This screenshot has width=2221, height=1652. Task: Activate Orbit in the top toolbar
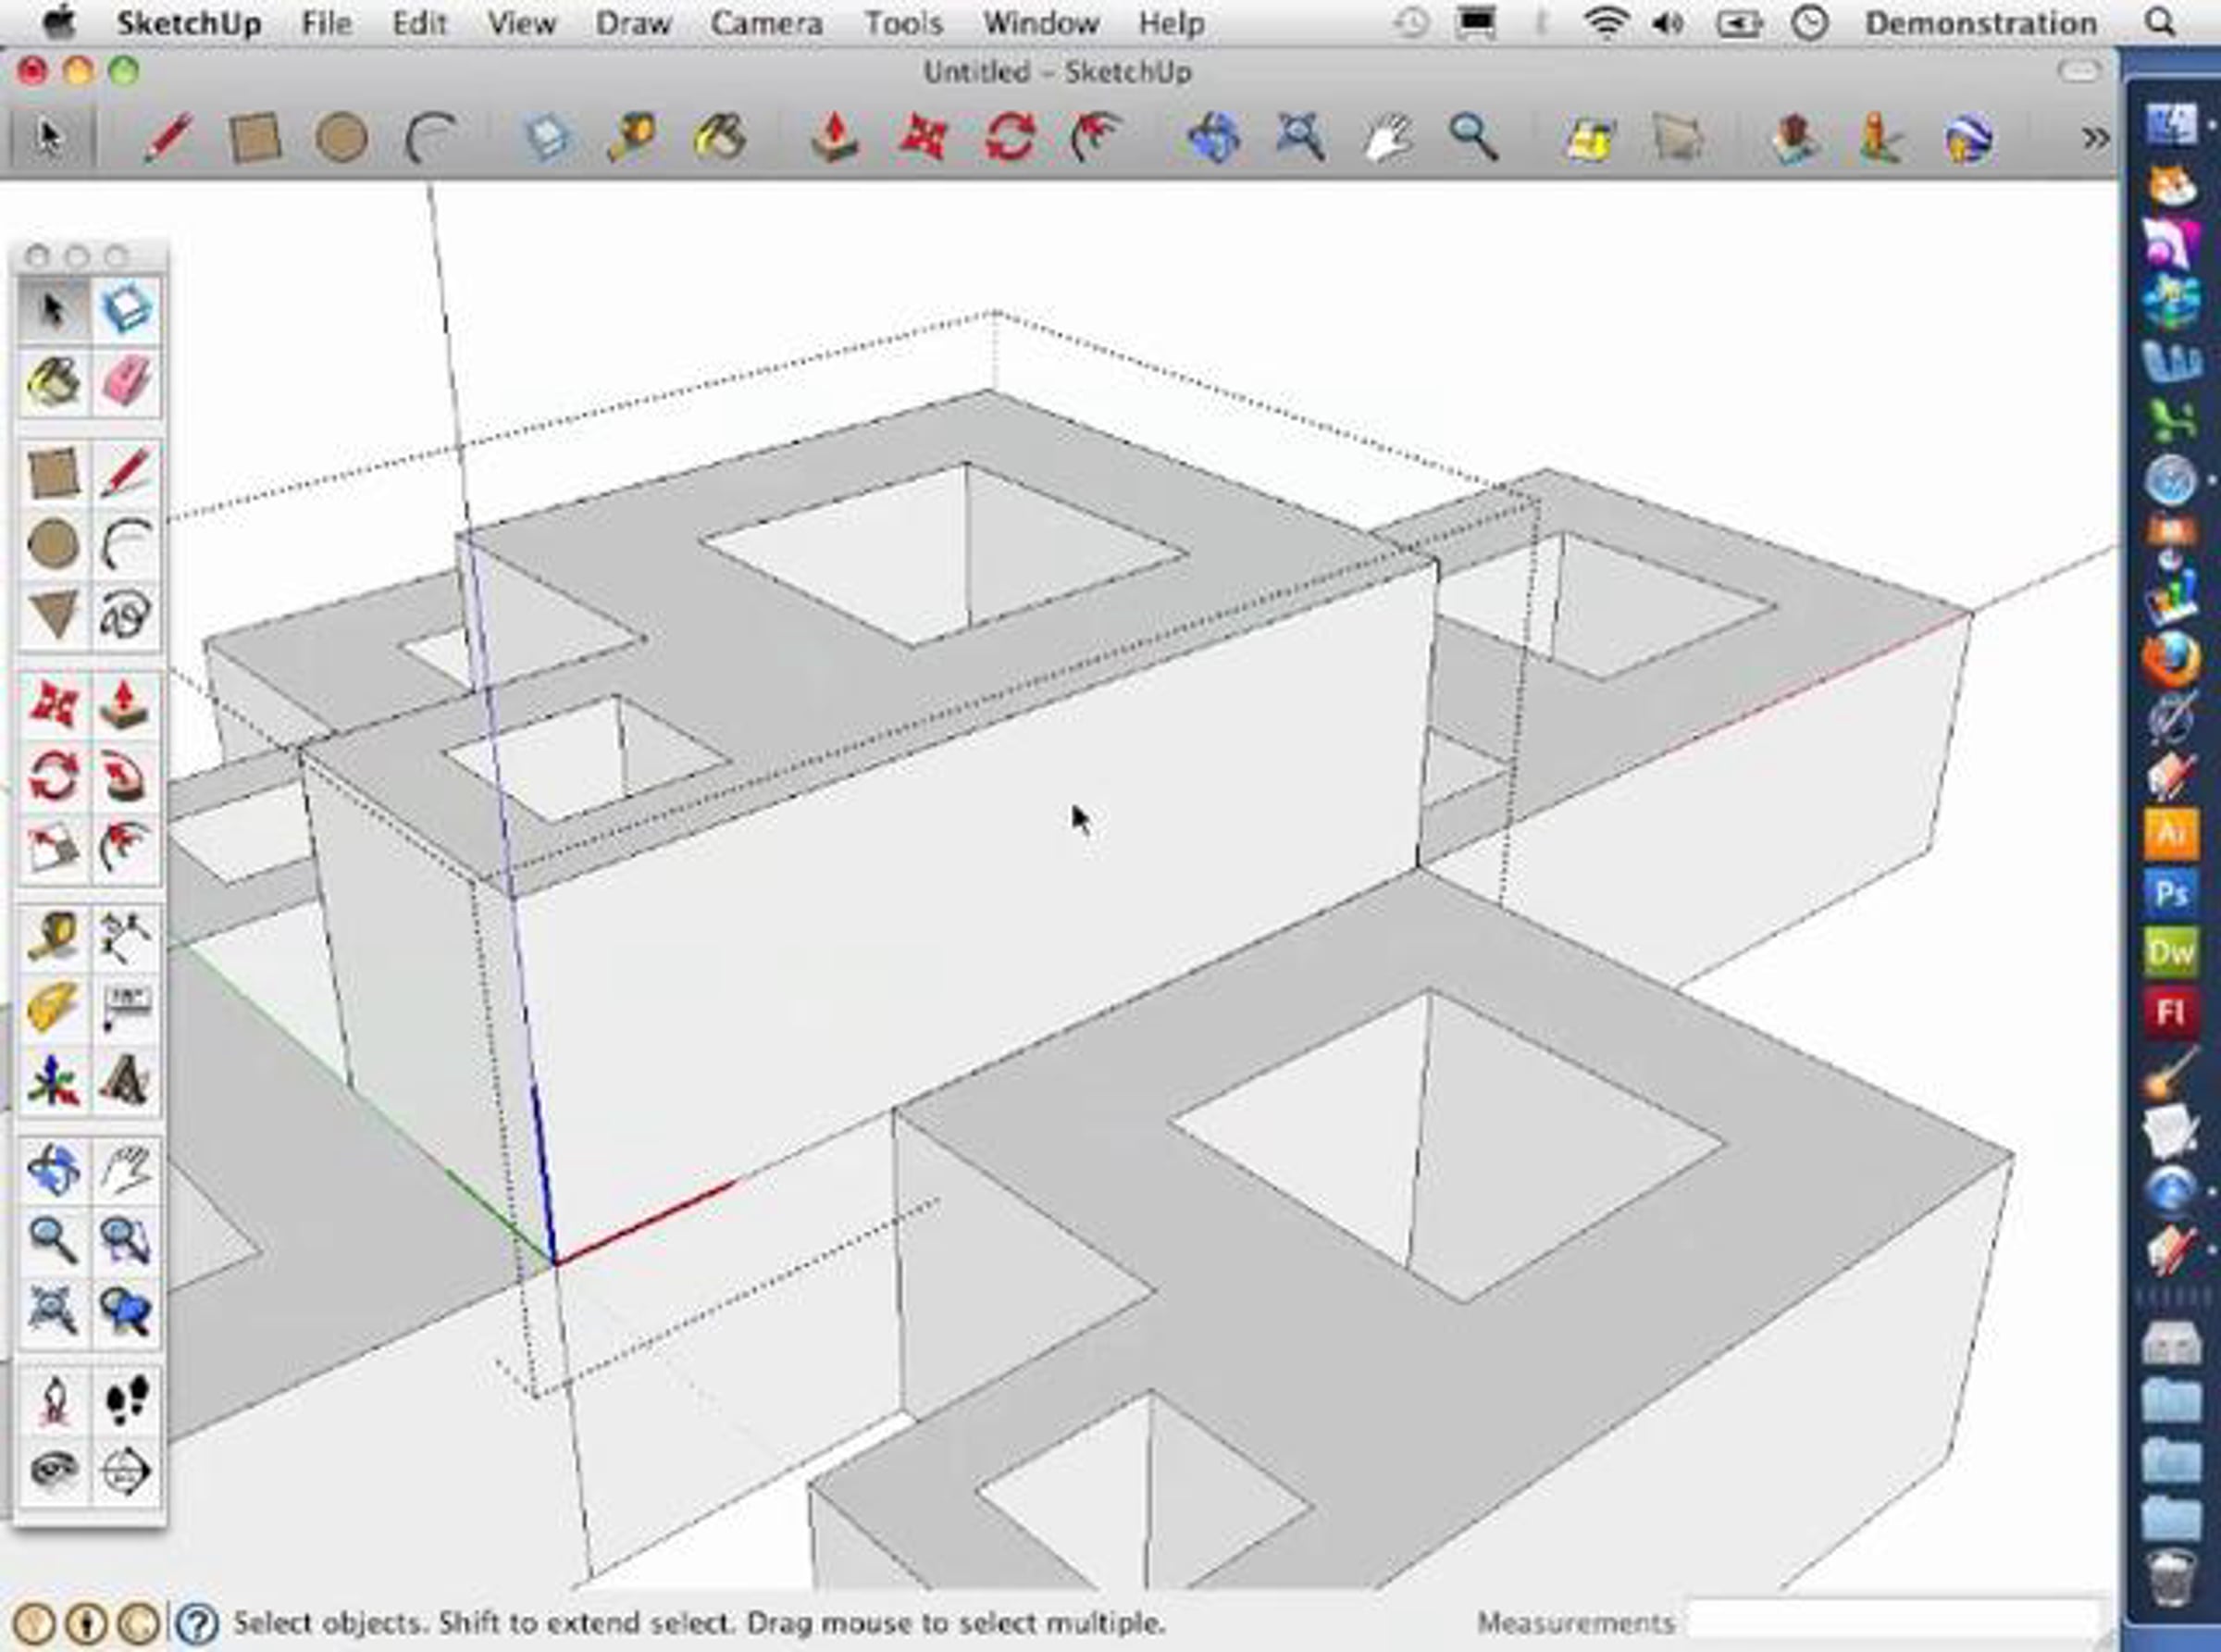pyautogui.click(x=1214, y=137)
